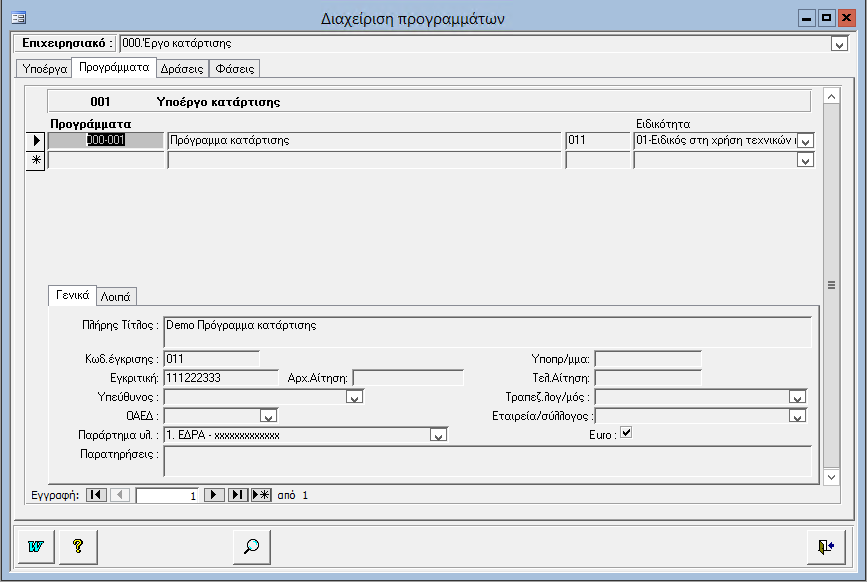Open the Δράσεις tab
This screenshot has height=582, width=867.
[x=182, y=69]
